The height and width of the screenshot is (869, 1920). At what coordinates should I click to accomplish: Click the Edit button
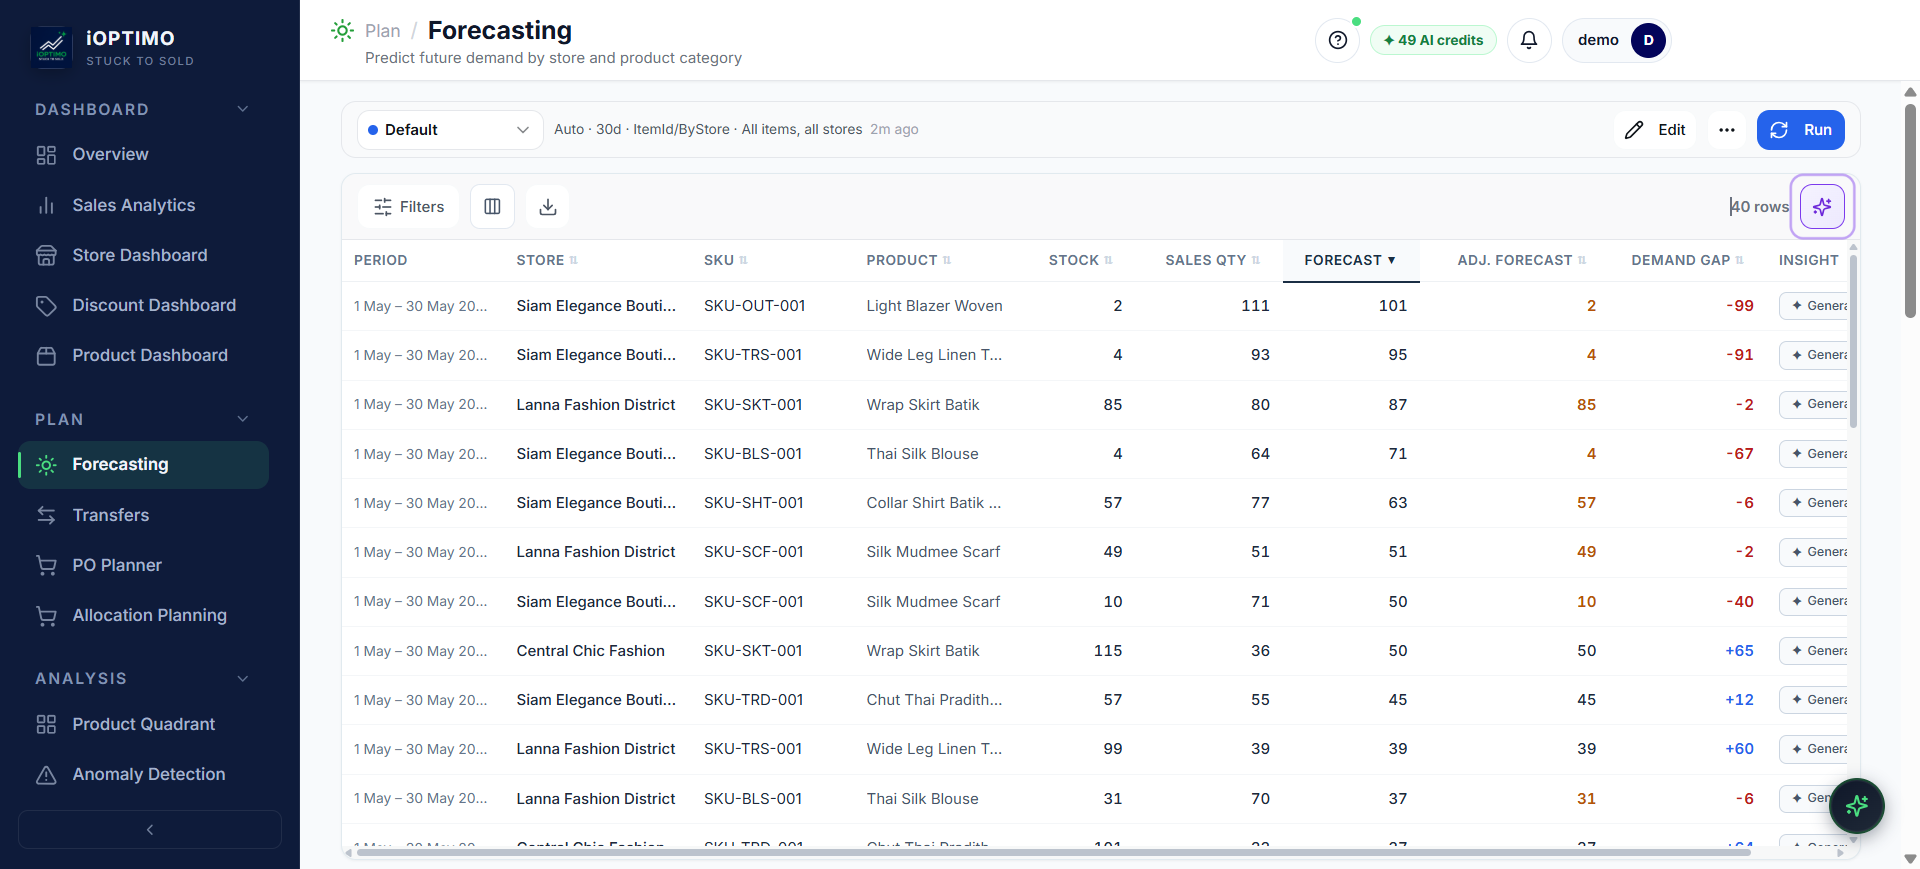point(1655,130)
